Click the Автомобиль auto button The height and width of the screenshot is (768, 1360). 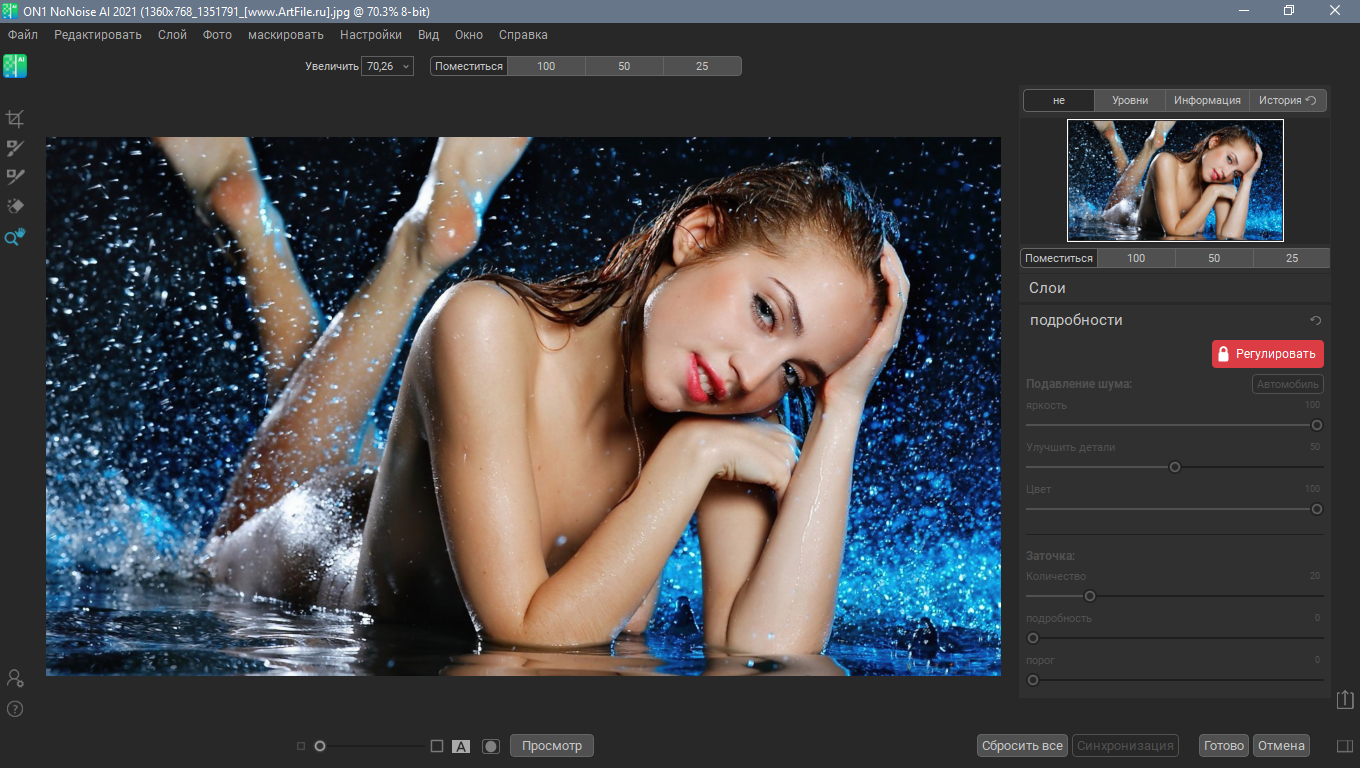pyautogui.click(x=1288, y=384)
